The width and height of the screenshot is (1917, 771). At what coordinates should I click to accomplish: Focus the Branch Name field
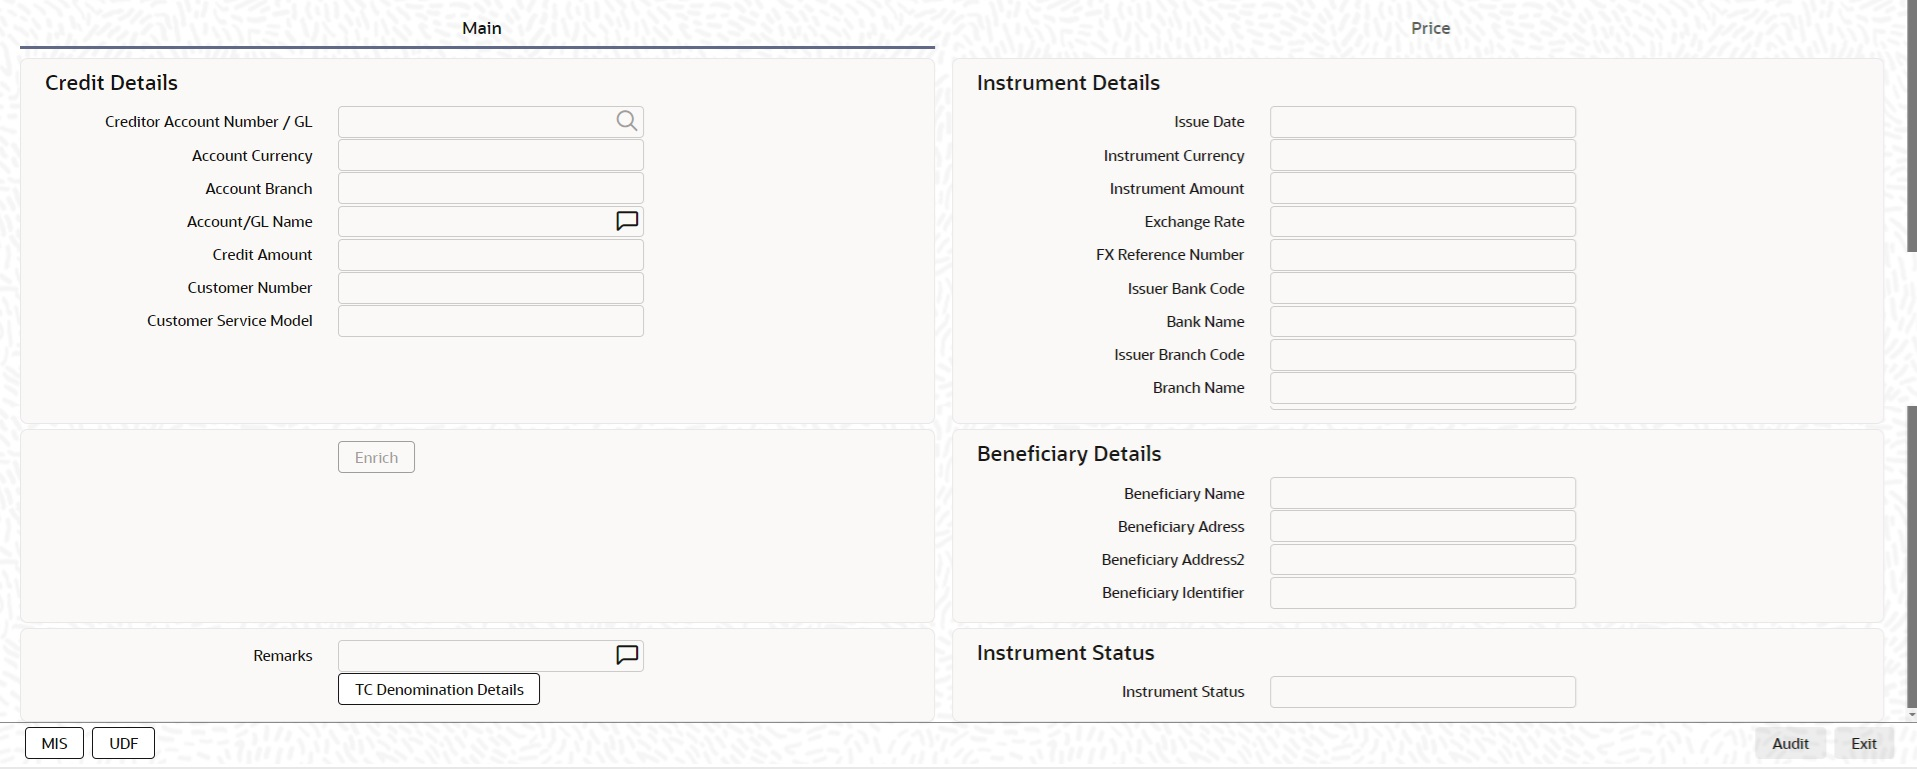(x=1423, y=388)
